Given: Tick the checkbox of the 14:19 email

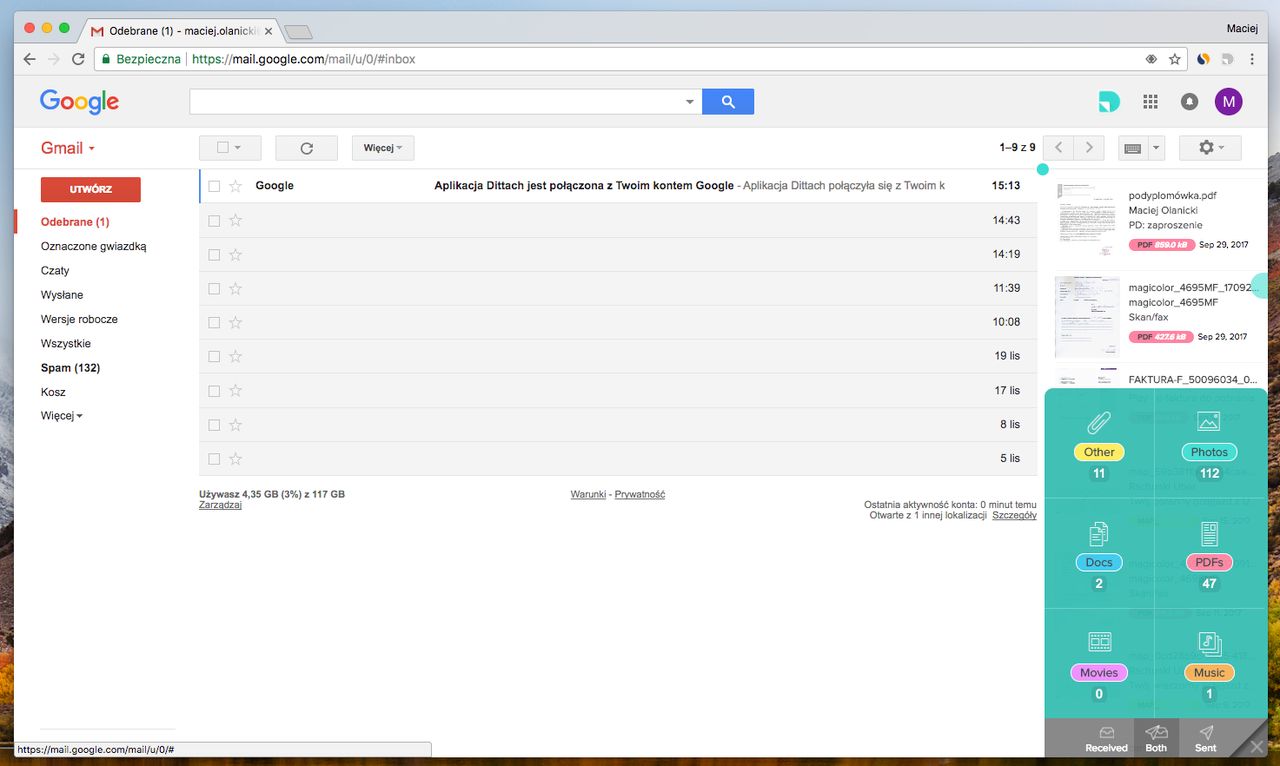Looking at the screenshot, I should click(x=214, y=254).
